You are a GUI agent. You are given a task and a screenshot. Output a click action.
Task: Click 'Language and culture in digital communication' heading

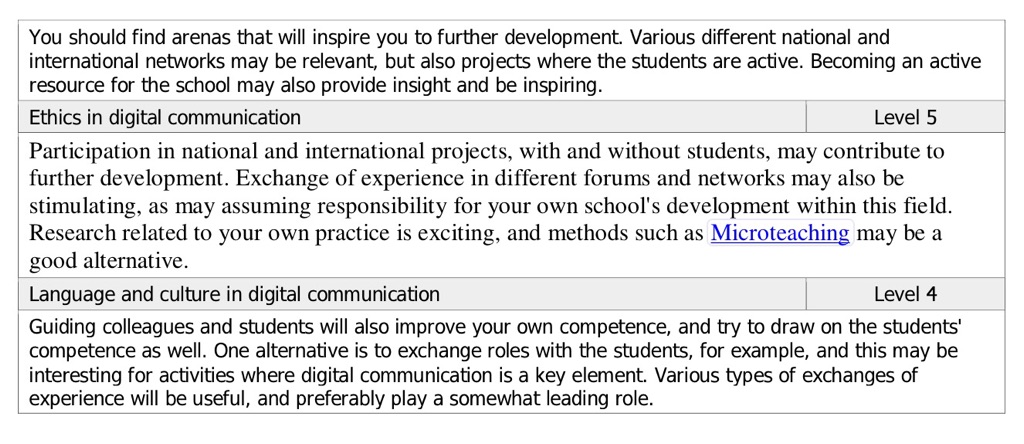(x=234, y=294)
